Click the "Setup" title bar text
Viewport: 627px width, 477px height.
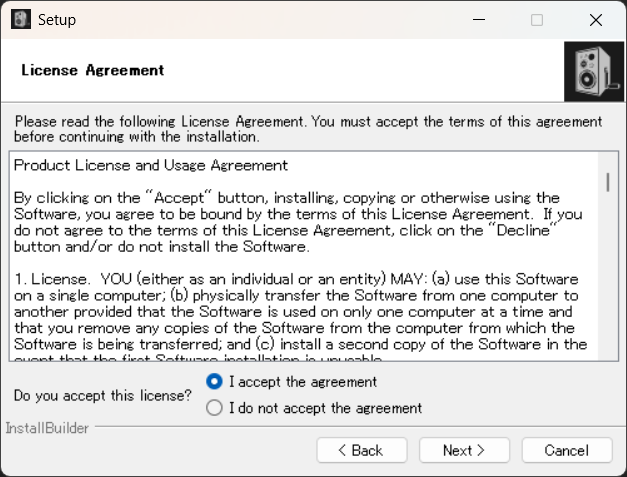[x=57, y=20]
